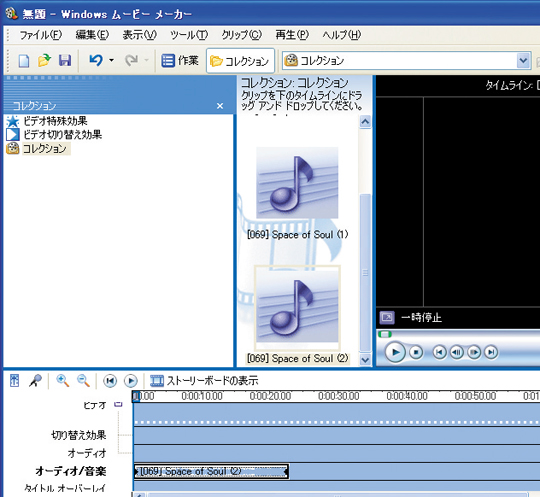The height and width of the screenshot is (497, 540).
Task: Open the ヘルプ(H) menu
Action: point(342,35)
